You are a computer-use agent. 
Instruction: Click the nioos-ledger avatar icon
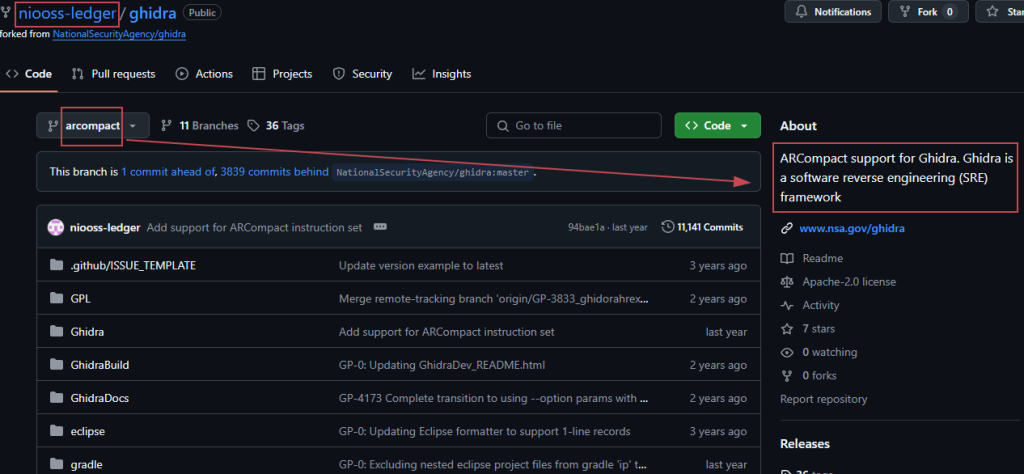point(56,227)
